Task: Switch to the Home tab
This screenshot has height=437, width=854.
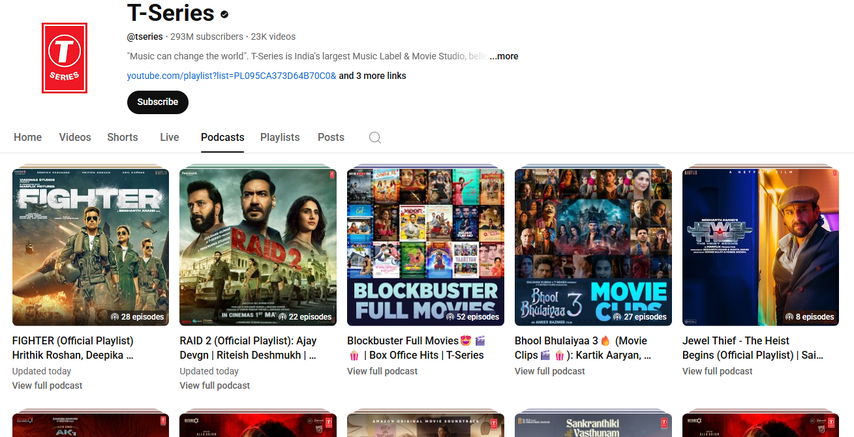Action: pos(28,137)
